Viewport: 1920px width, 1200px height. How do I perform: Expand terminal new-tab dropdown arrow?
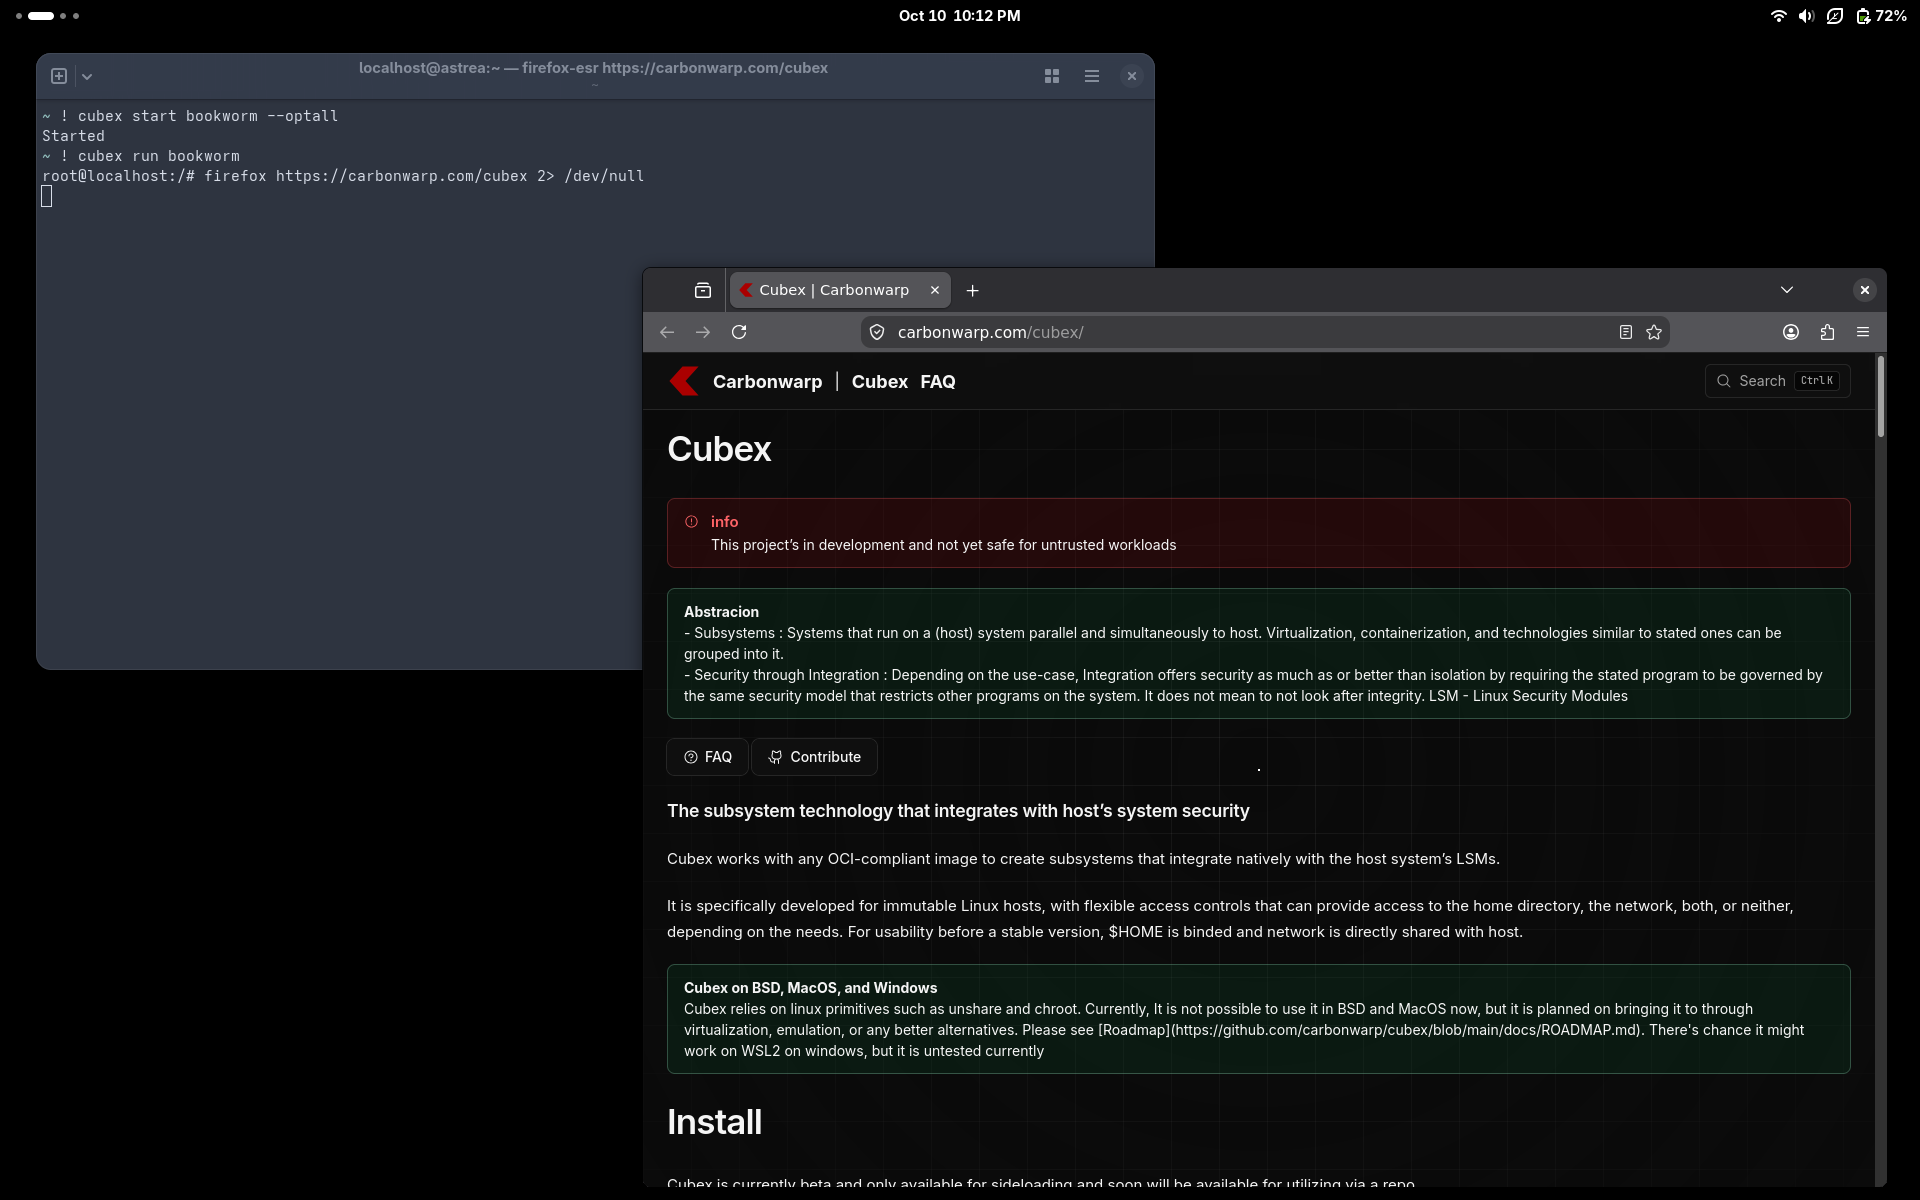point(87,76)
